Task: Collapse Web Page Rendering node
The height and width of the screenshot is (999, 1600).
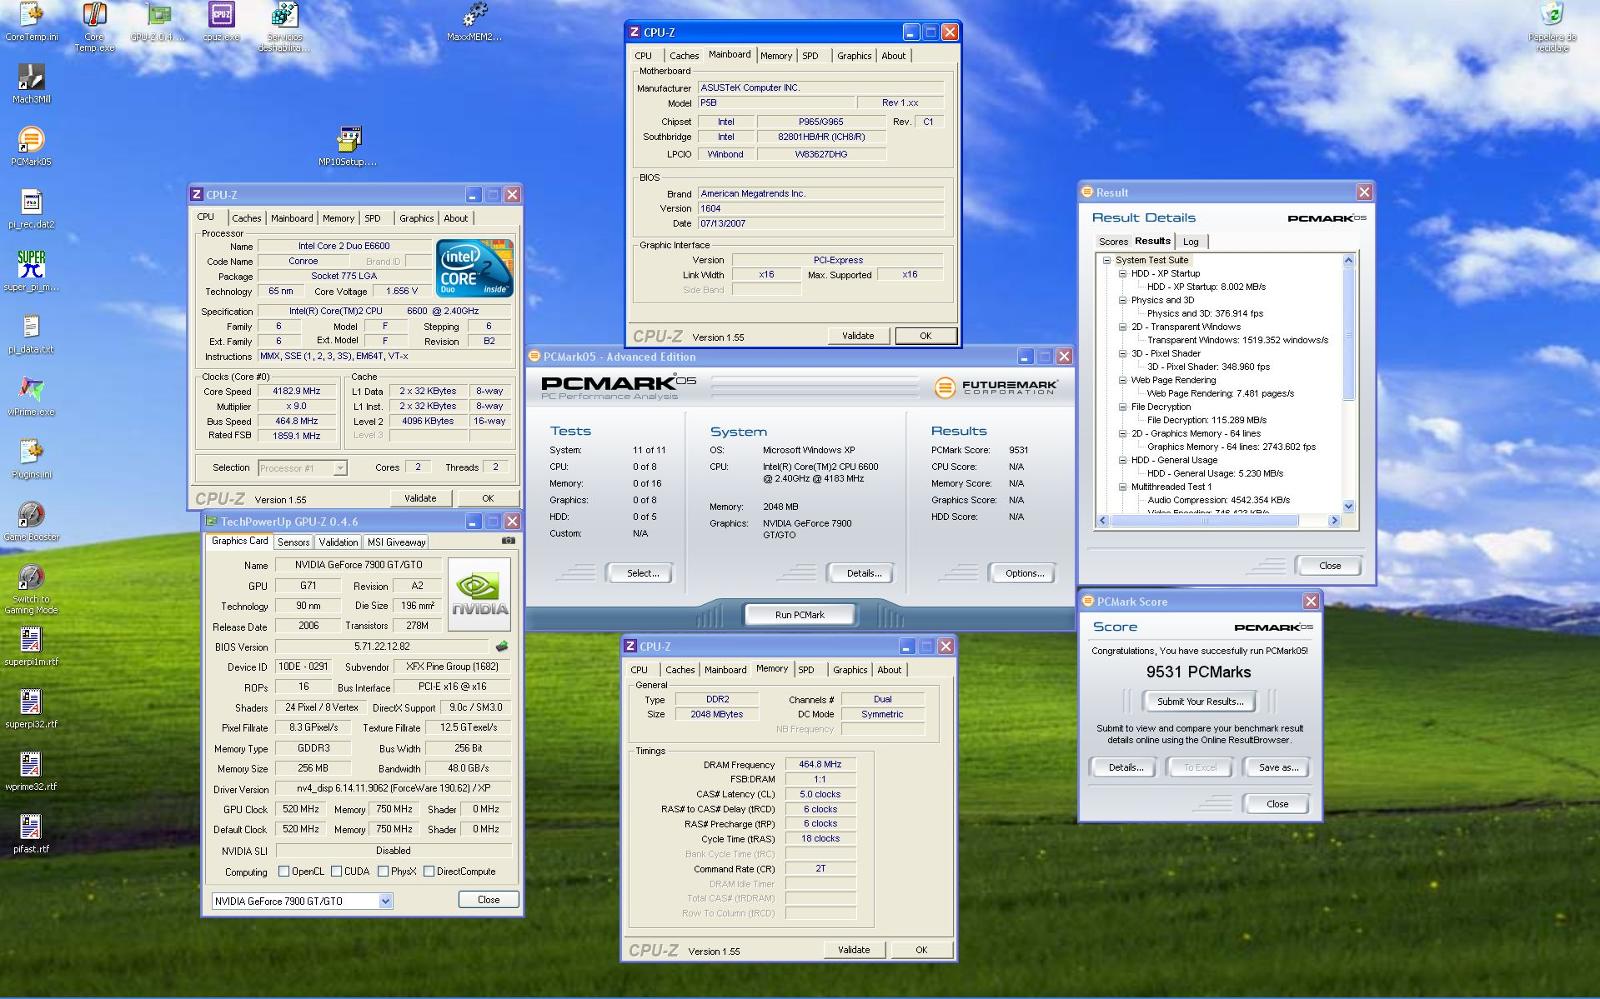Action: tap(1123, 380)
